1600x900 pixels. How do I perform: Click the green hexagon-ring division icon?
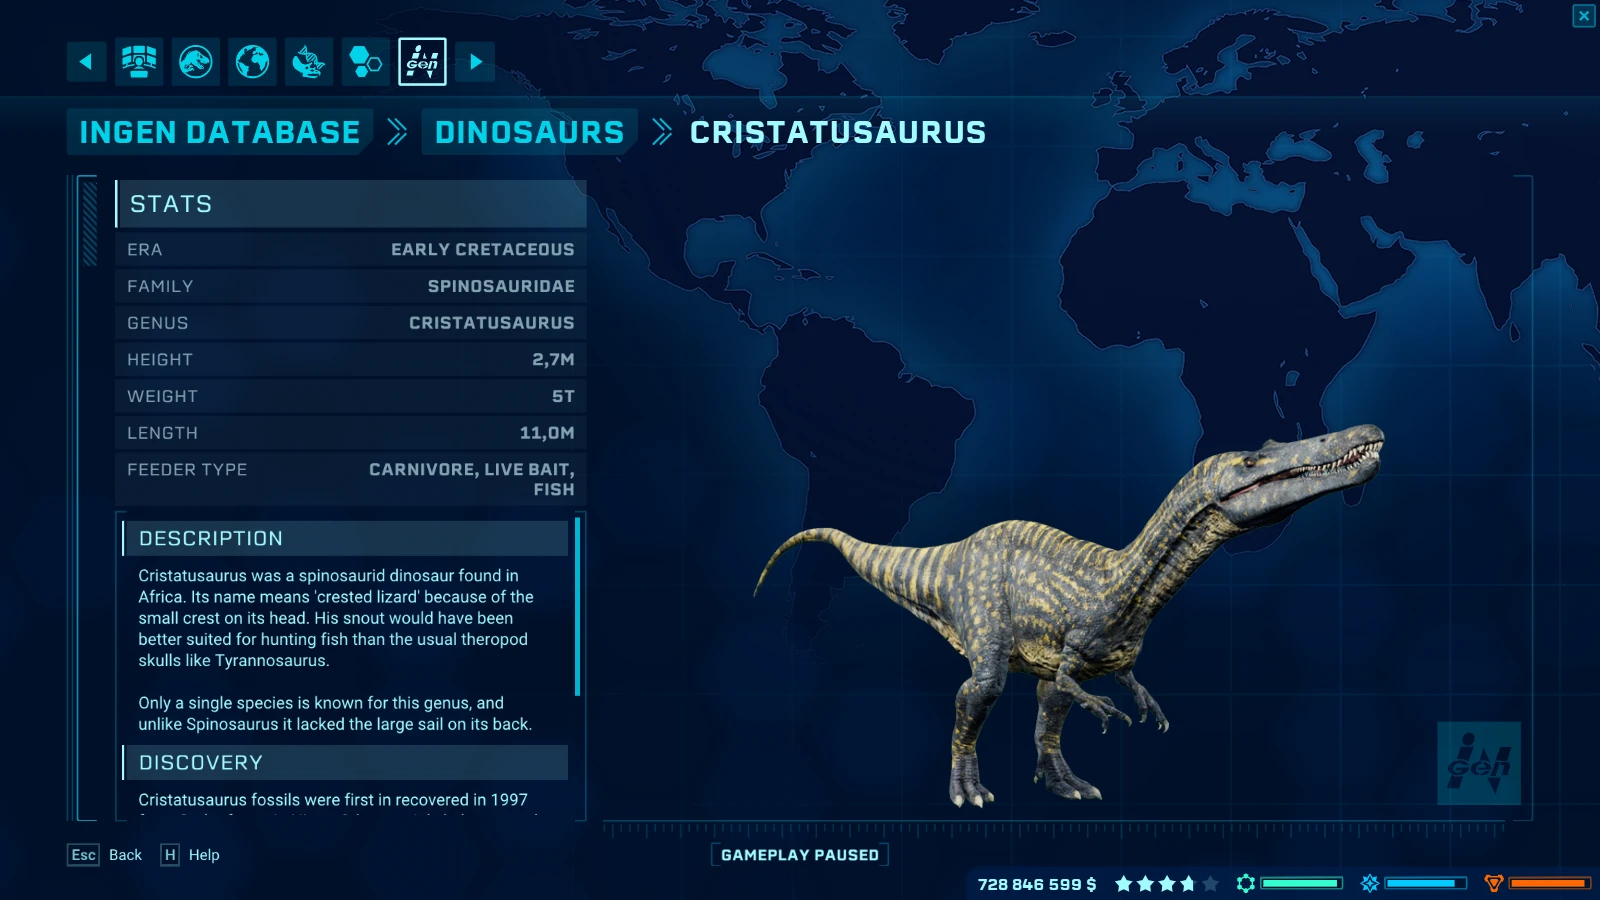[x=1246, y=883]
